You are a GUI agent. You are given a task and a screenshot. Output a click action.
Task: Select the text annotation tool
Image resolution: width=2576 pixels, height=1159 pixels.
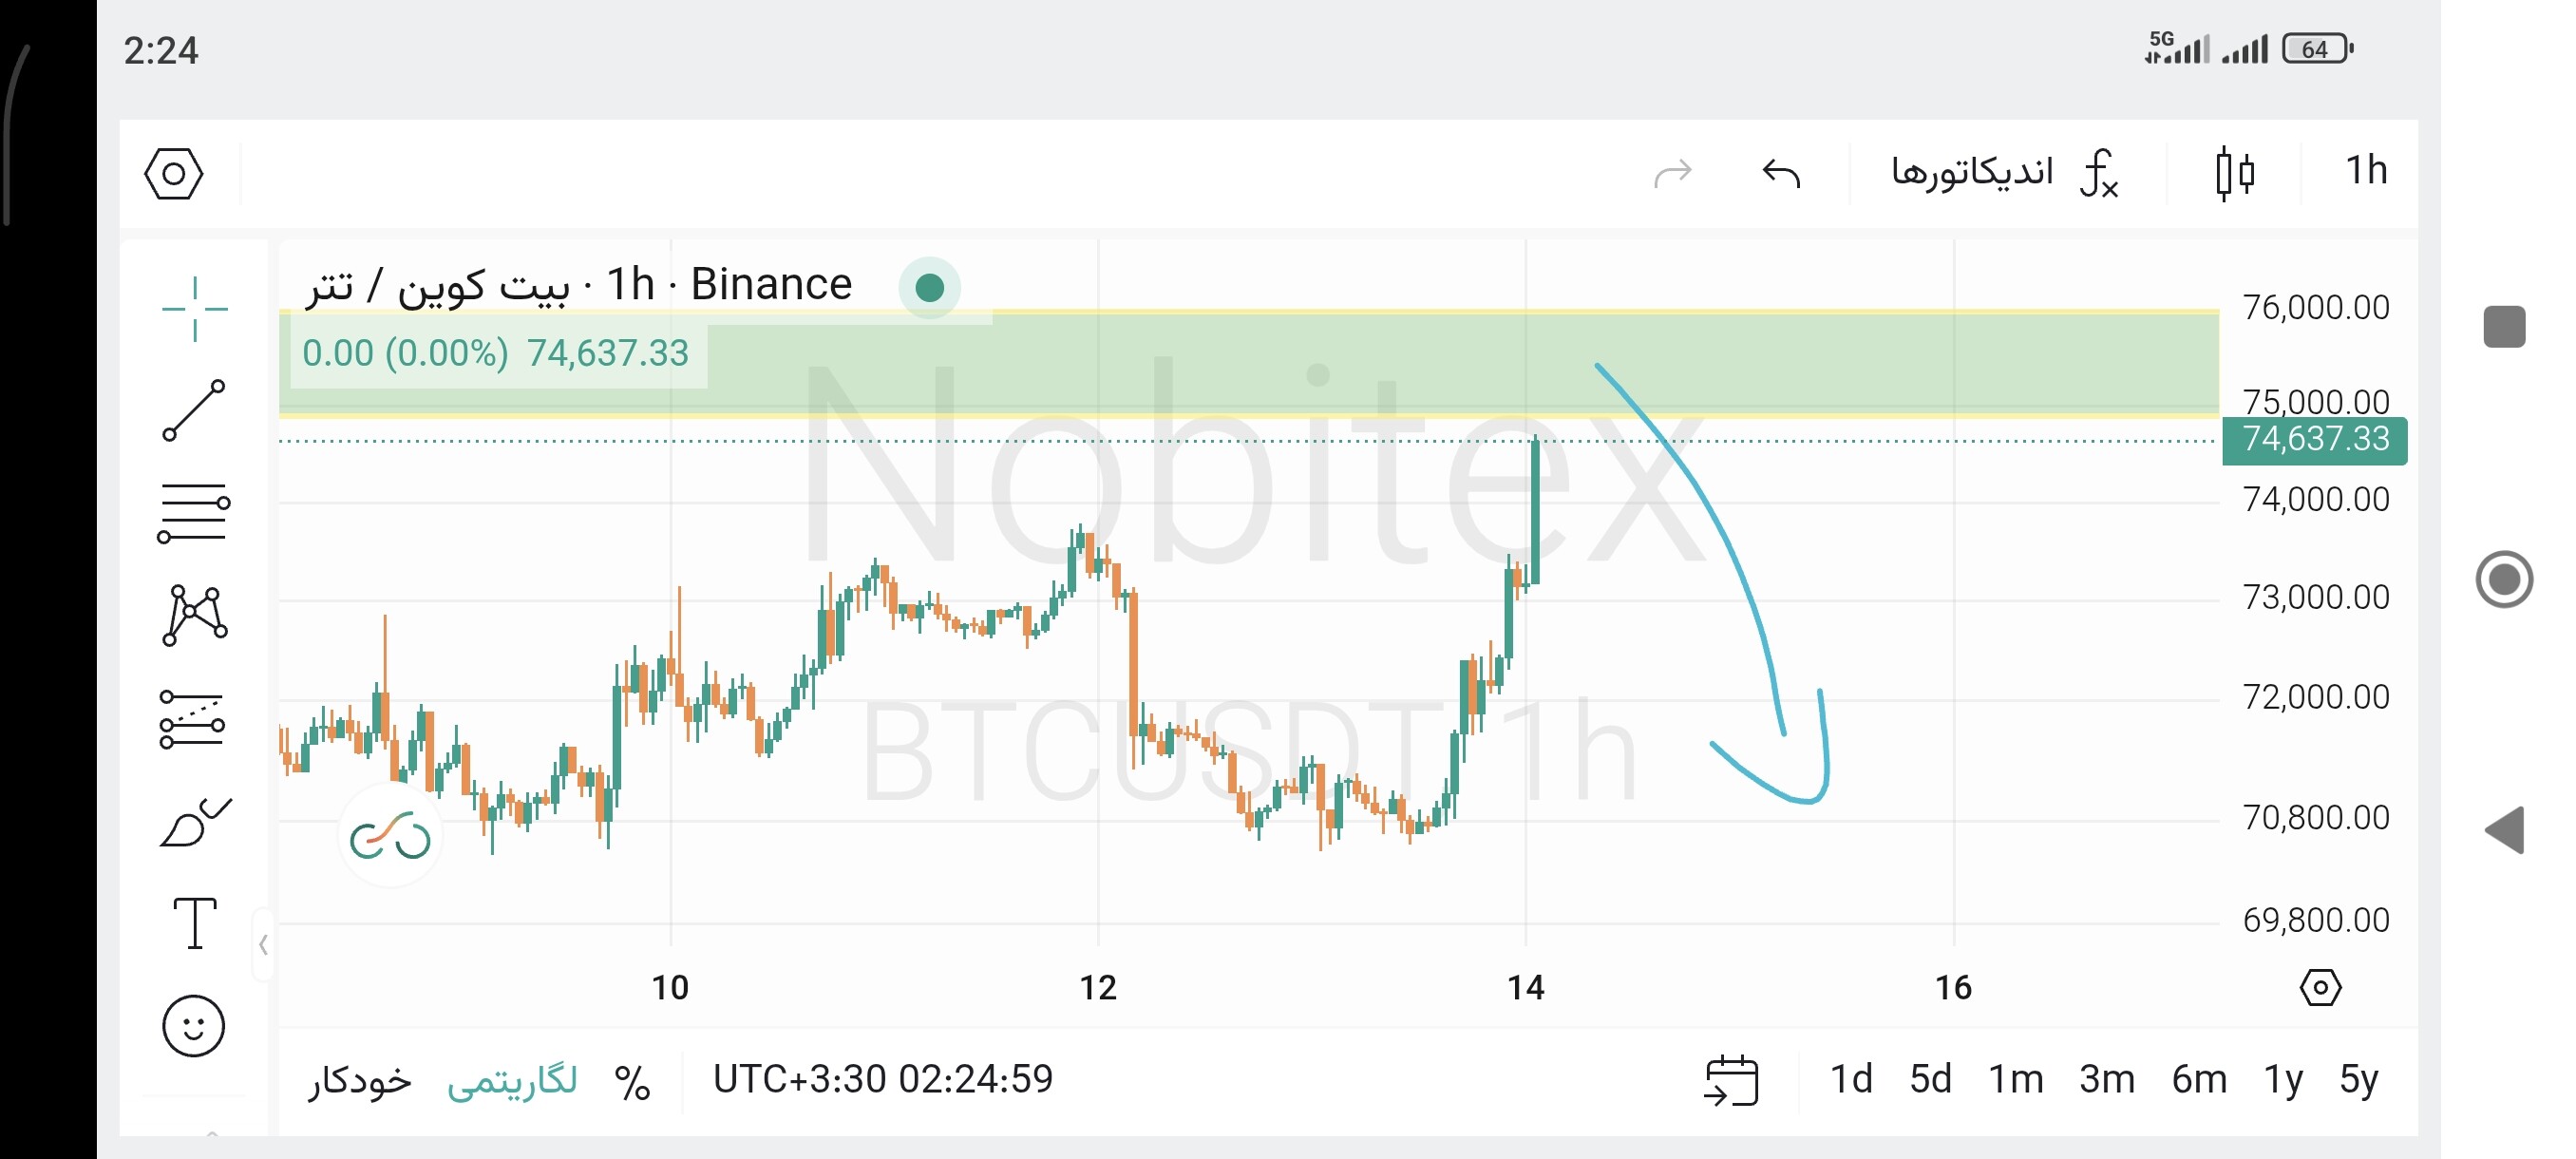click(x=194, y=922)
